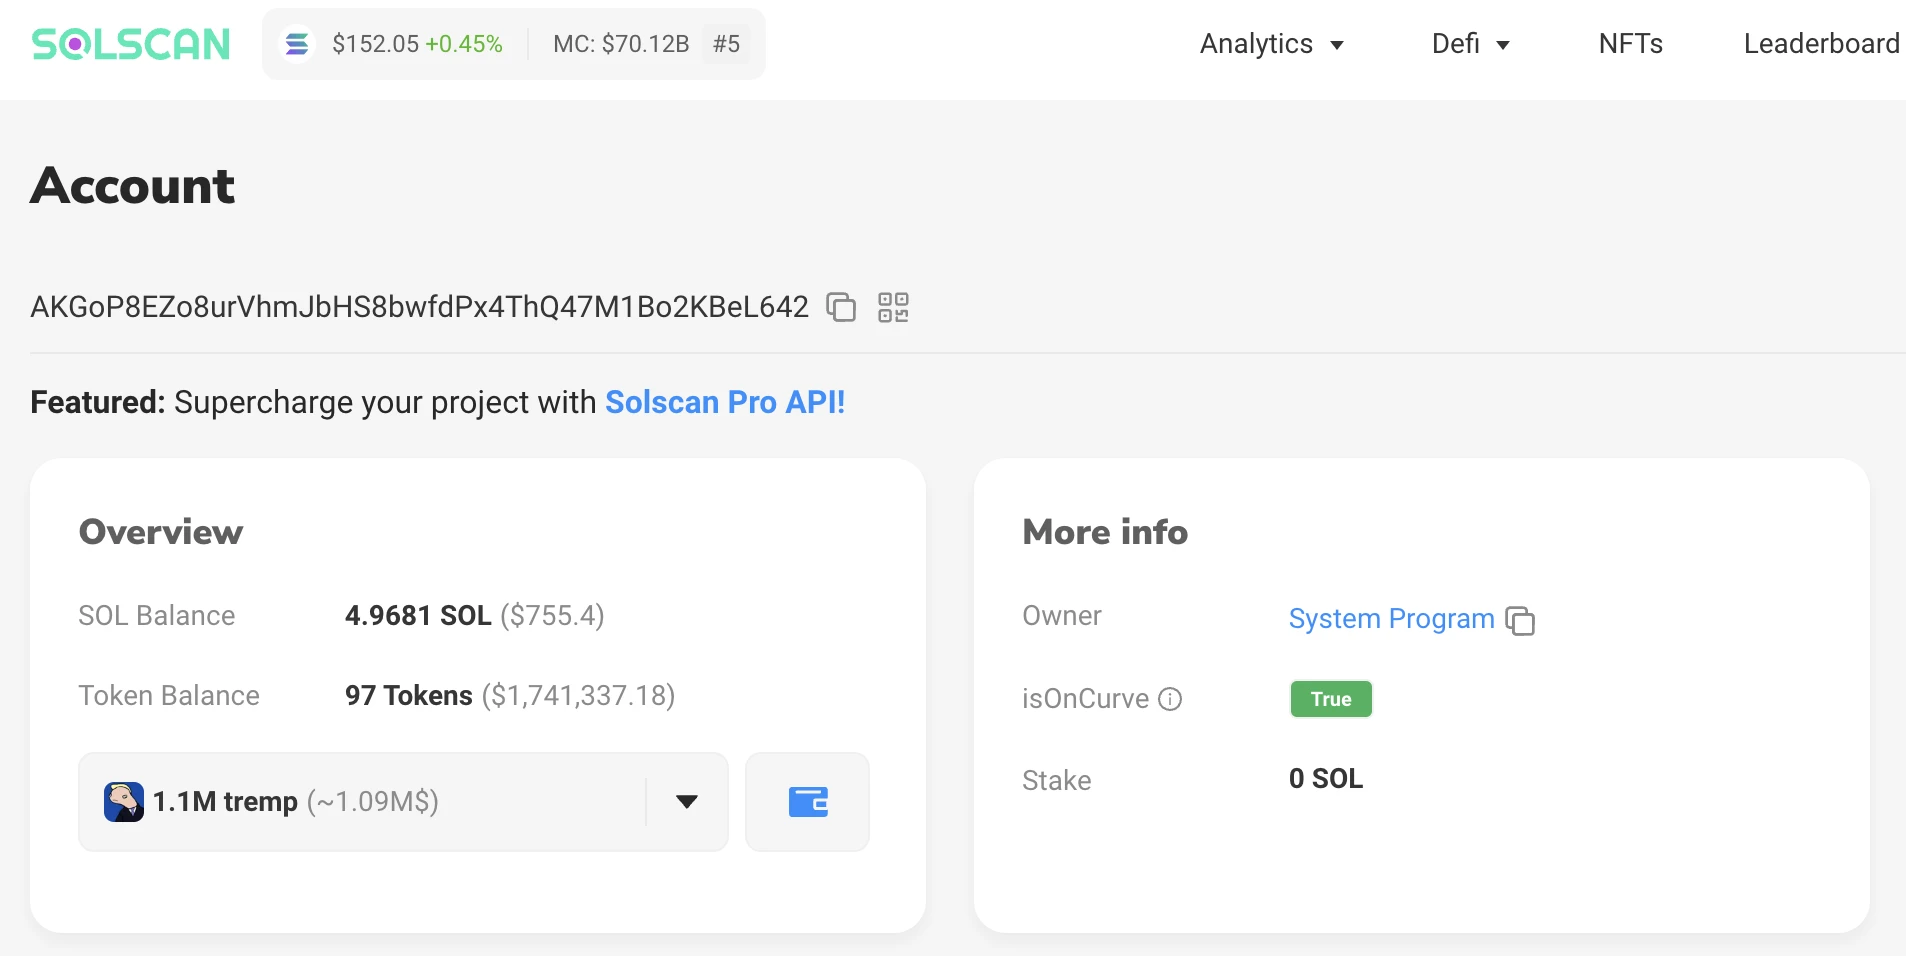Open the Leaderboard menu item
The image size is (1906, 956).
pyautogui.click(x=1821, y=44)
